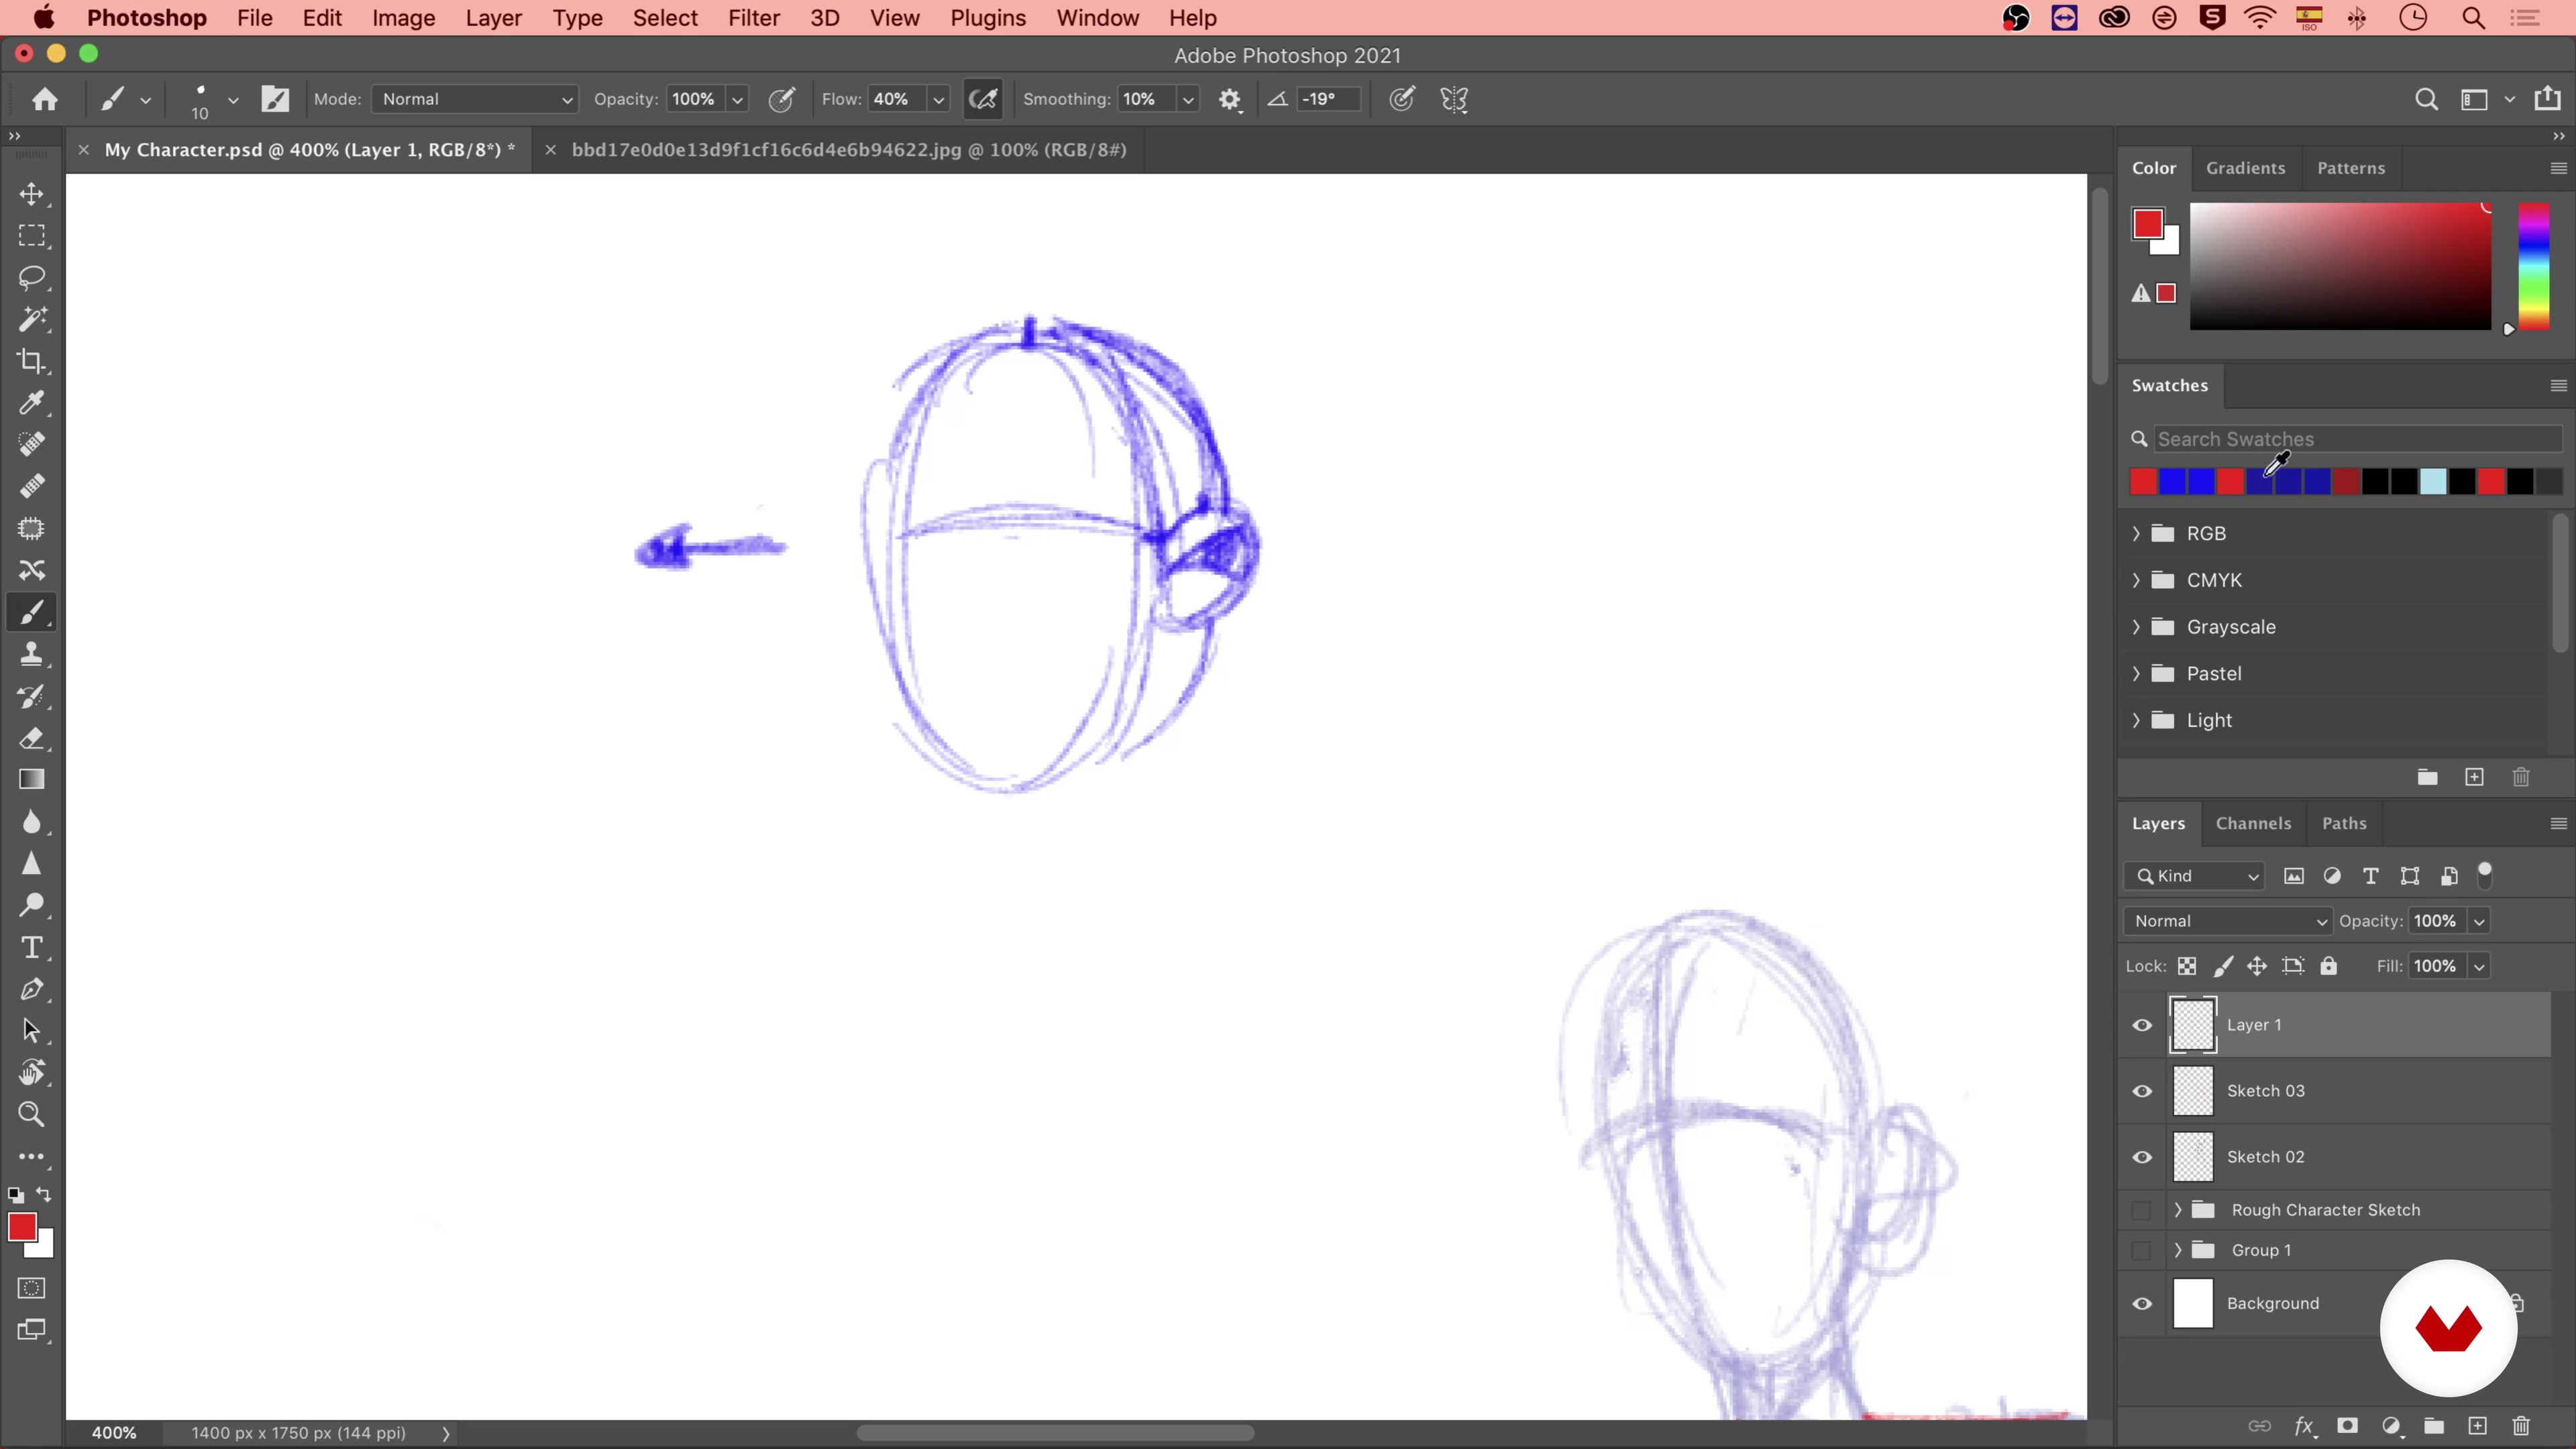
Task: Open layer blend mode Normal dropdown
Action: pos(2227,921)
